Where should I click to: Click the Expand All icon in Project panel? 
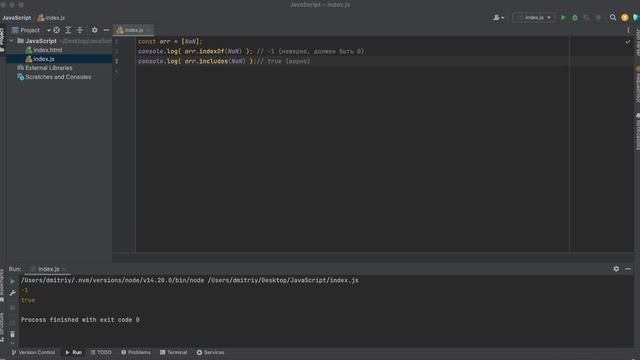click(68, 30)
